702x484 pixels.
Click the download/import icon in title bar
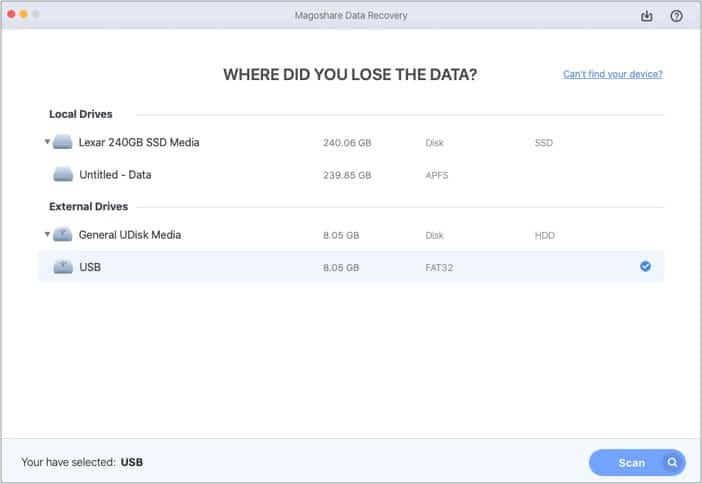646,16
